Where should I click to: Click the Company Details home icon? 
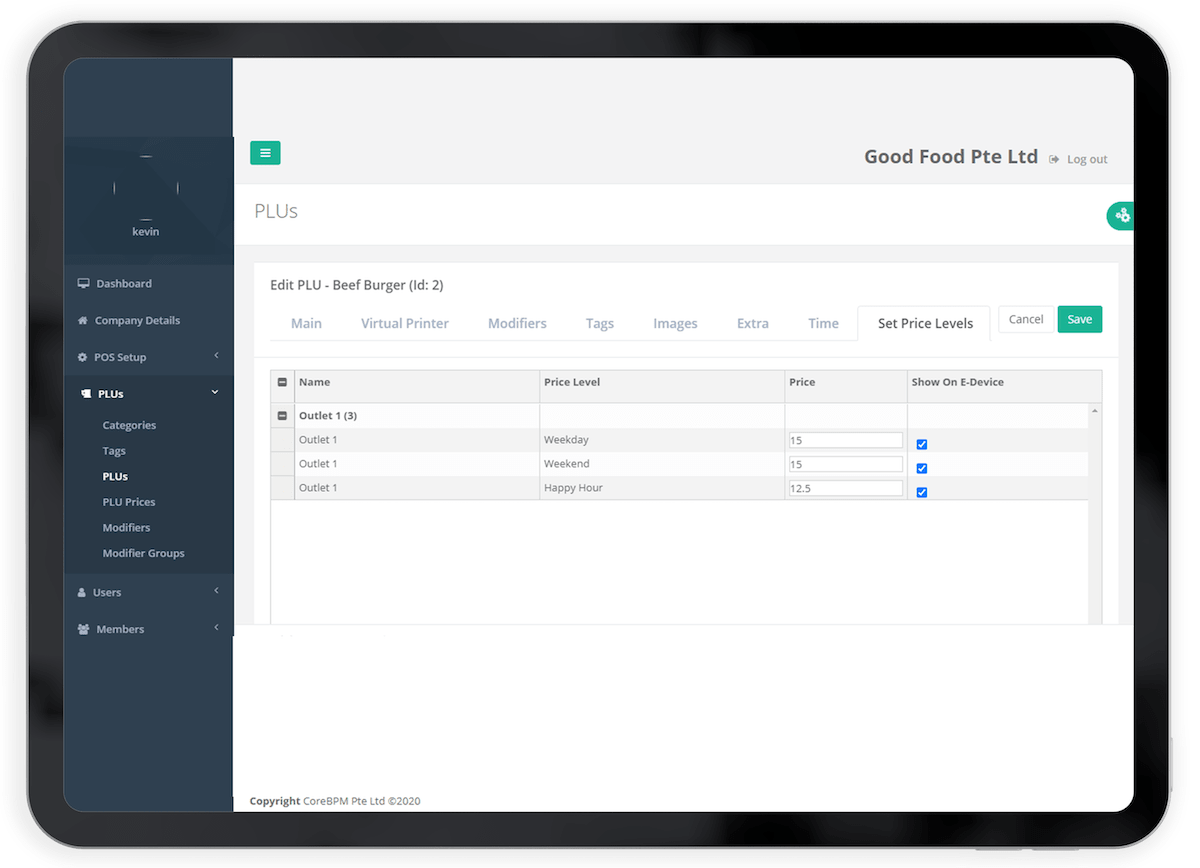click(x=83, y=320)
